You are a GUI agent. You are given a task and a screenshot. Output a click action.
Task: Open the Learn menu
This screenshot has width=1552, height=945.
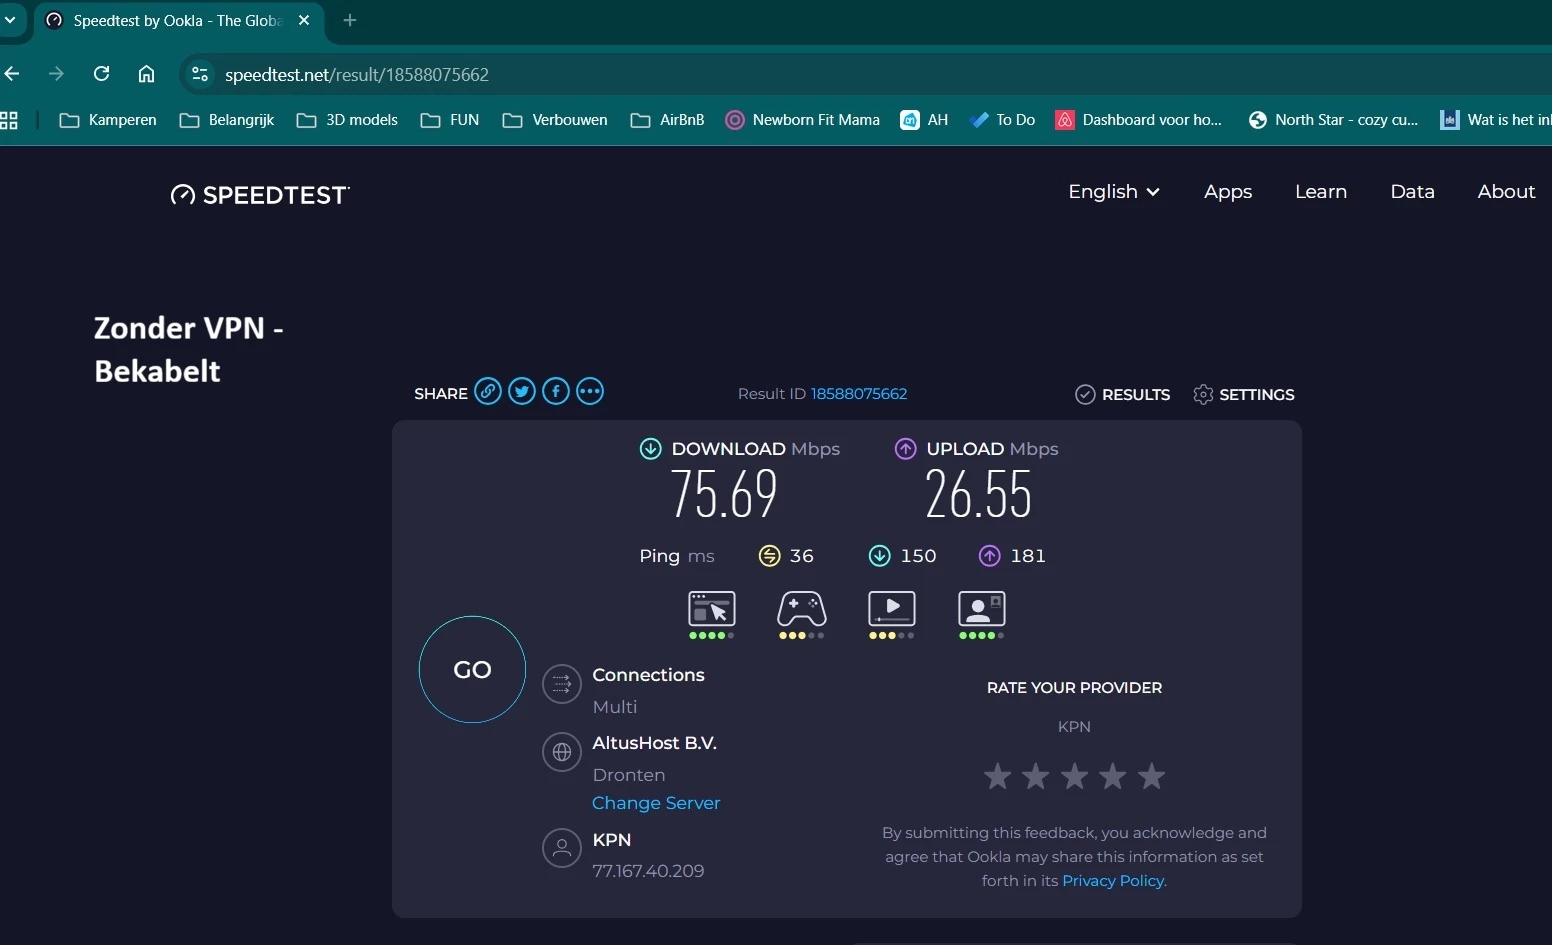click(1321, 192)
